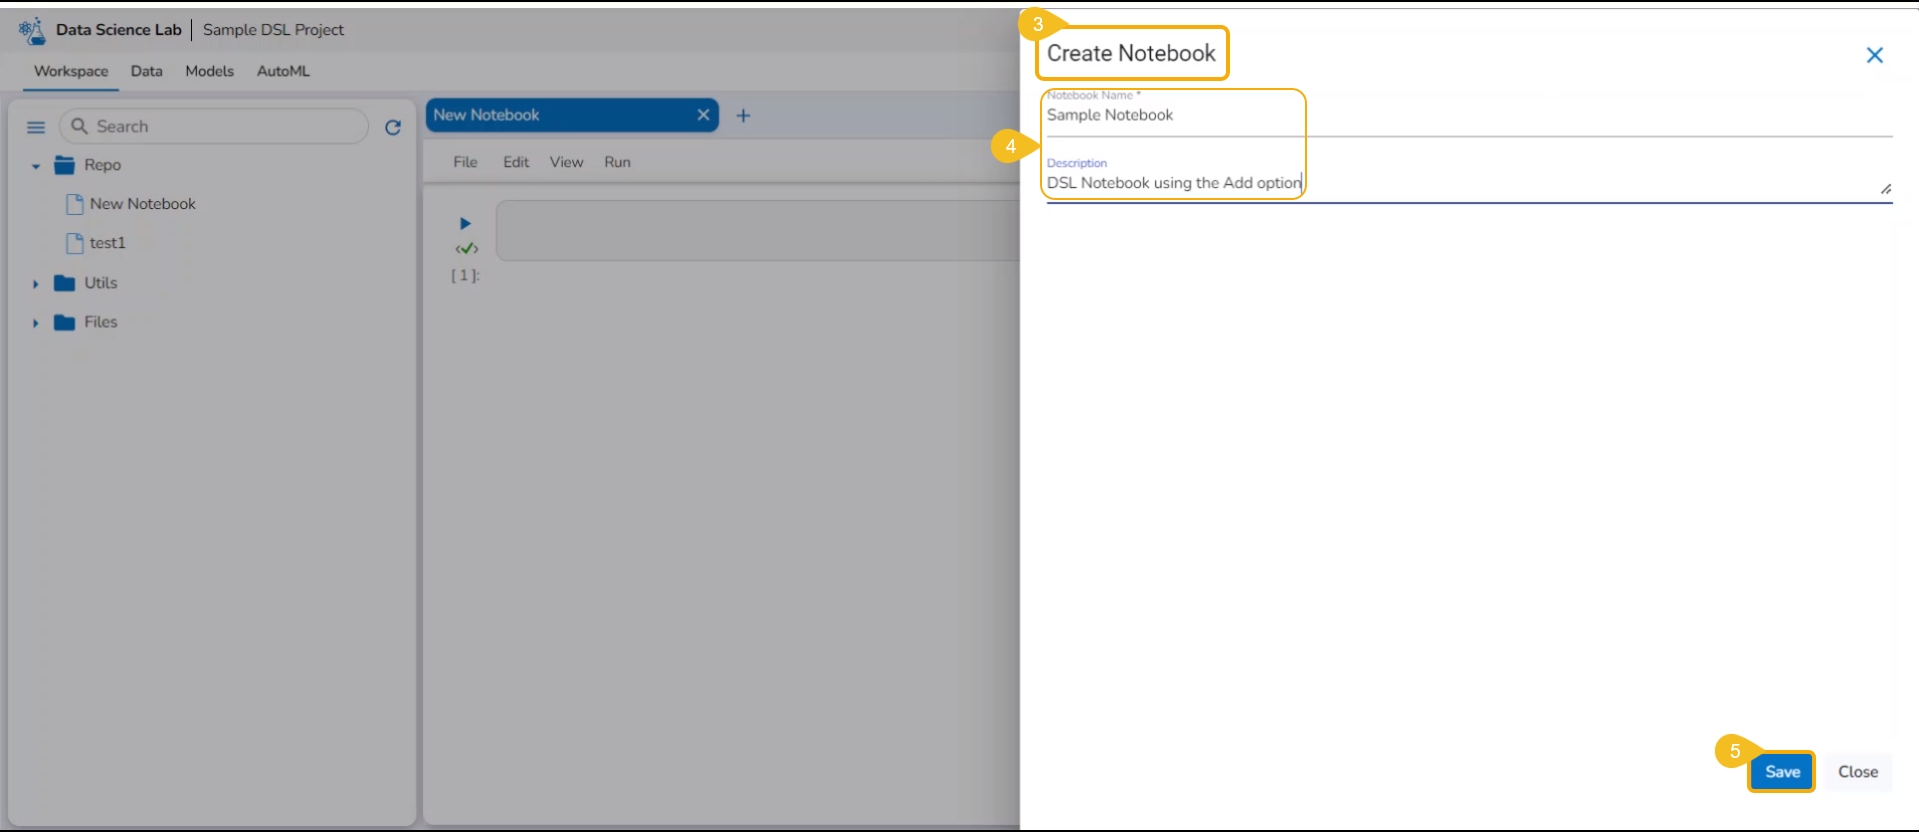The height and width of the screenshot is (832, 1919).
Task: Save the new notebook
Action: point(1782,772)
